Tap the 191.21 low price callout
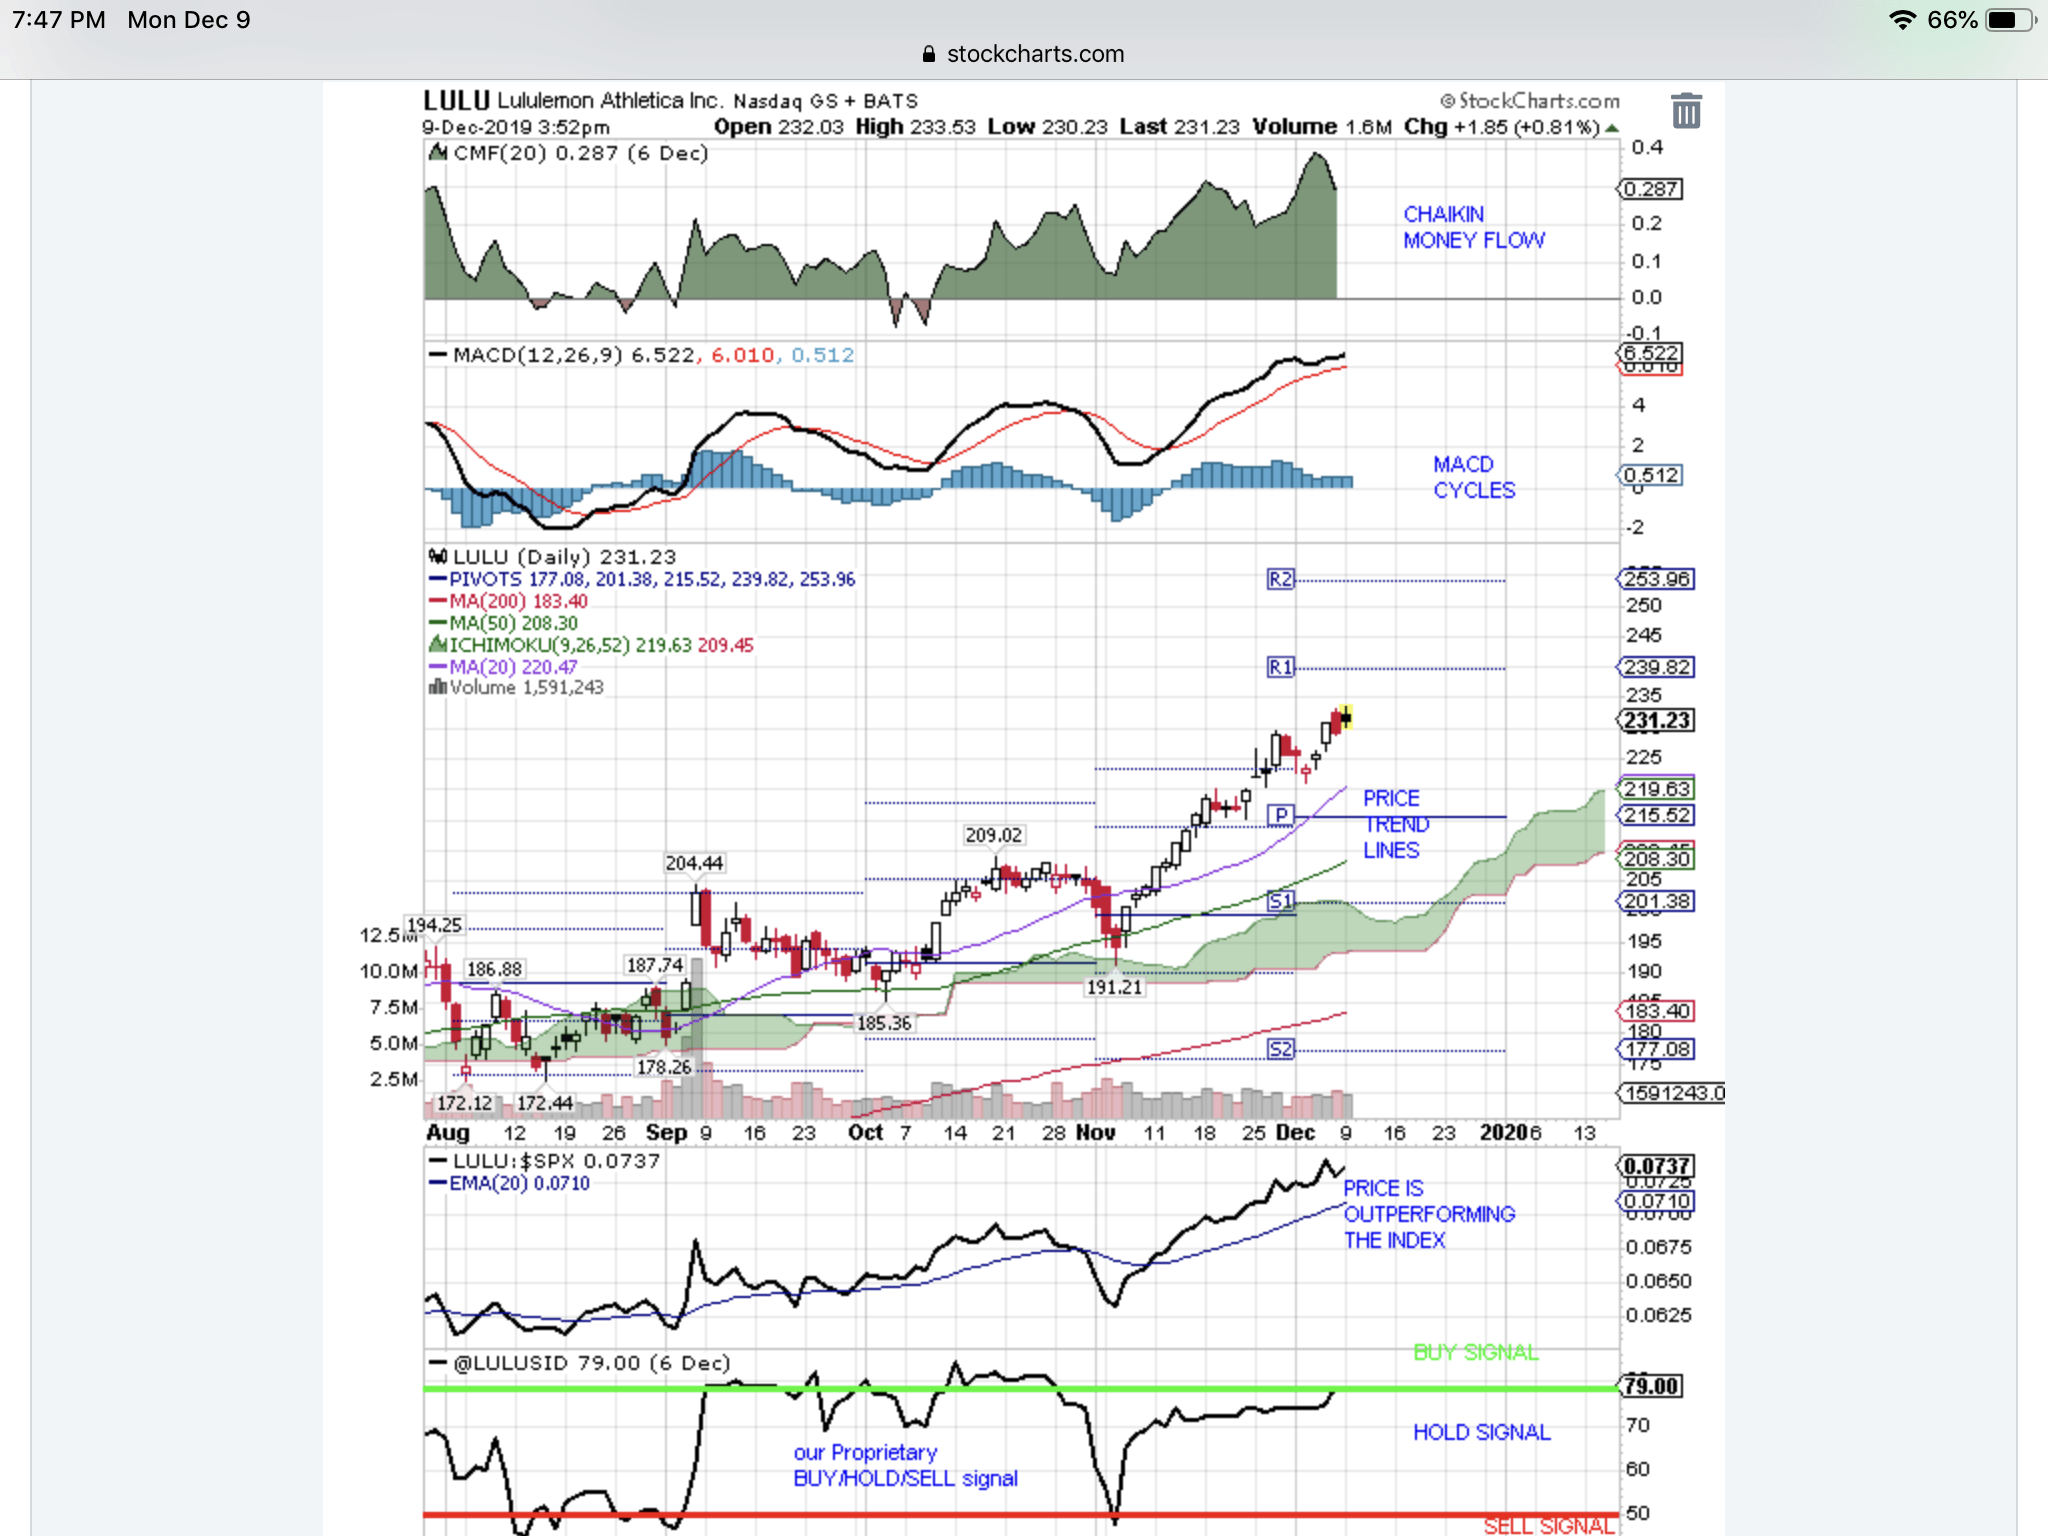The width and height of the screenshot is (2048, 1536). tap(1114, 987)
